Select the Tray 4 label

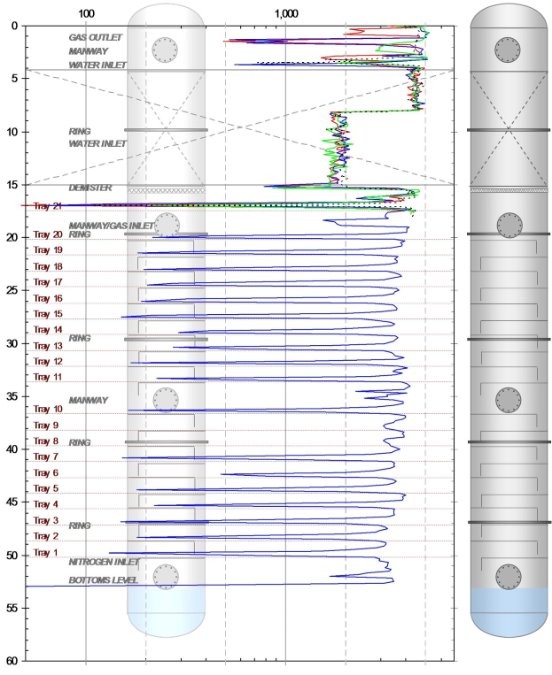tap(46, 504)
